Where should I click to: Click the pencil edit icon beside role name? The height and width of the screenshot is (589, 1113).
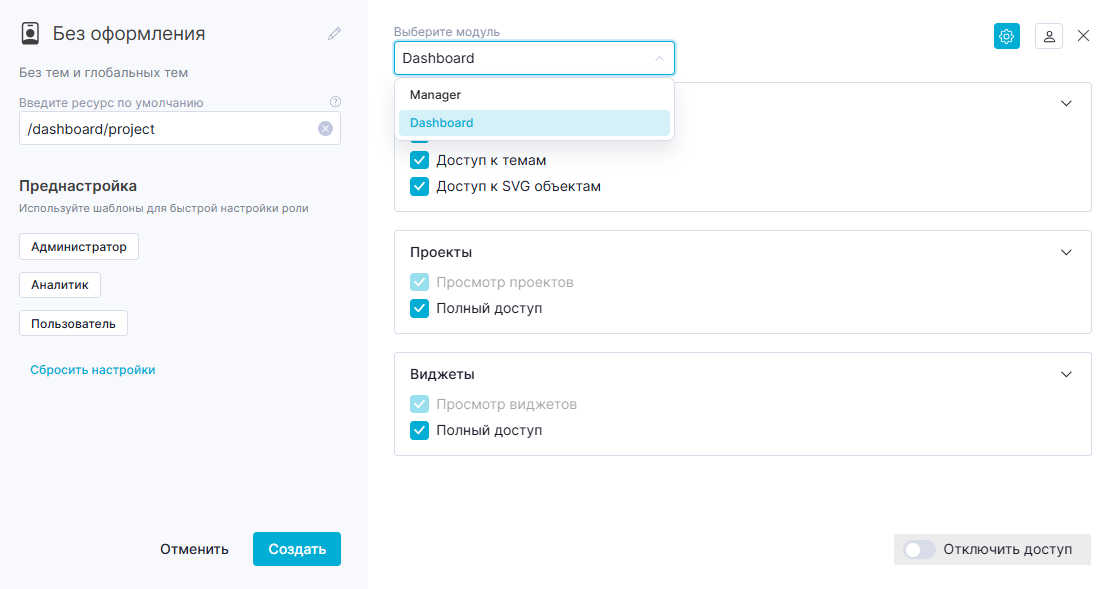[x=334, y=34]
